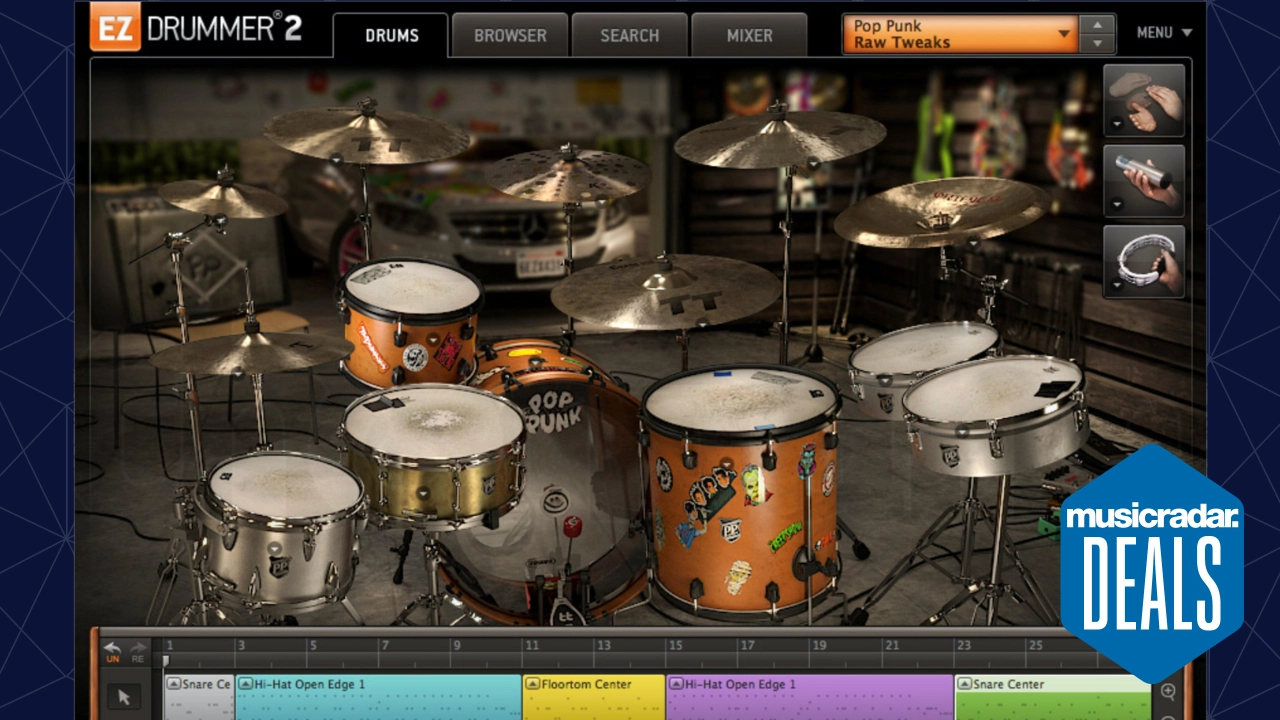Step to next preset with down arrow
This screenshot has width=1280, height=720.
point(1099,44)
